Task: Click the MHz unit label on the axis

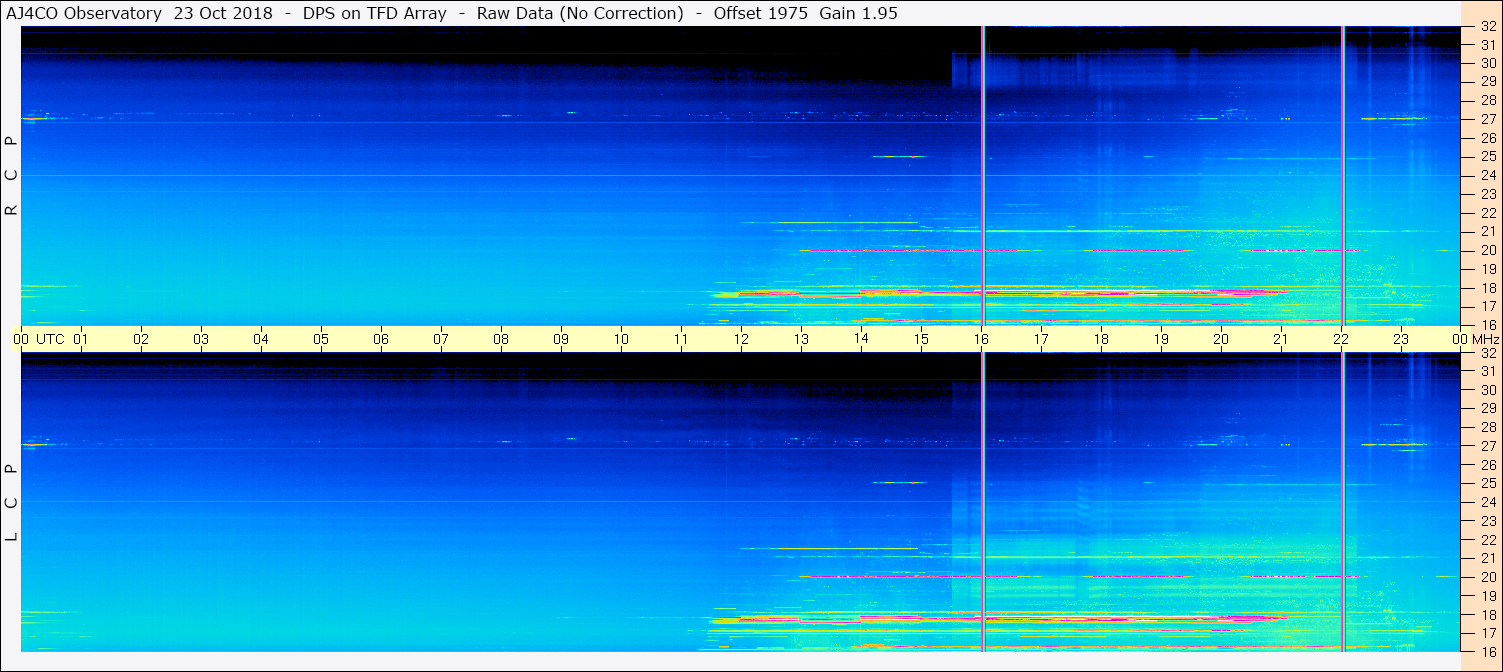Action: pyautogui.click(x=1485, y=339)
